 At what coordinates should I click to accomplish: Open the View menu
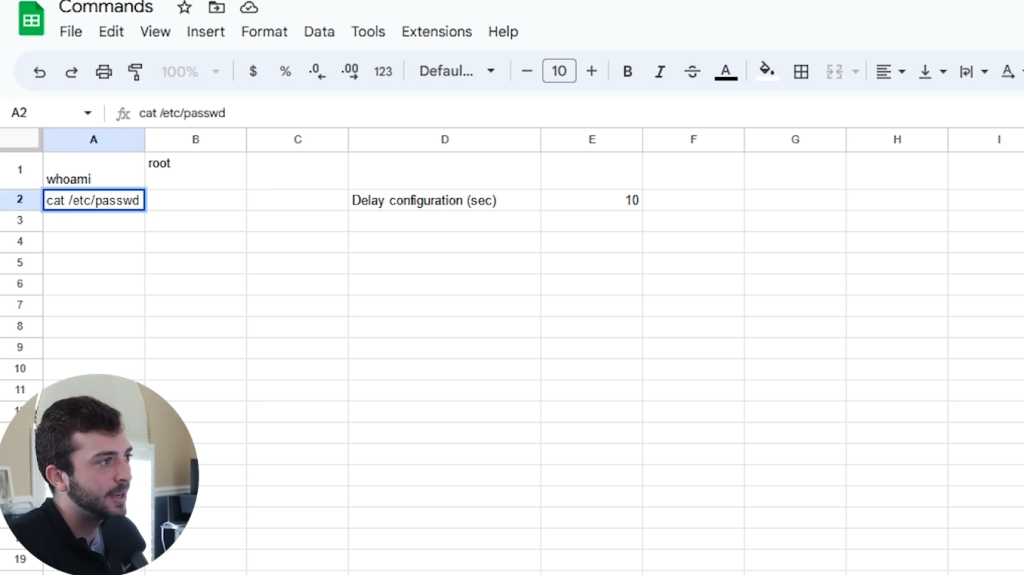pyautogui.click(x=155, y=31)
